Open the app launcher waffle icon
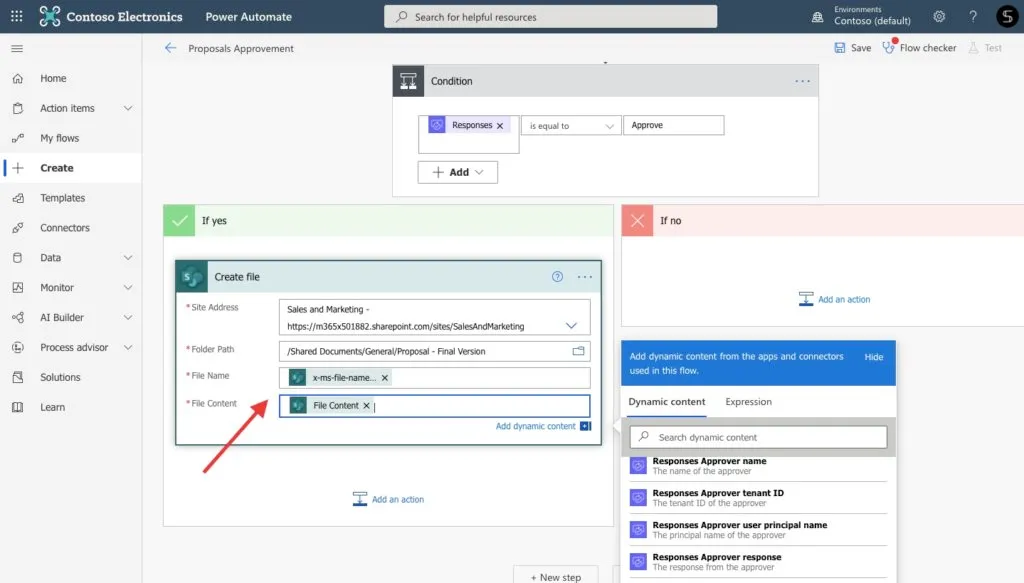 tap(16, 16)
